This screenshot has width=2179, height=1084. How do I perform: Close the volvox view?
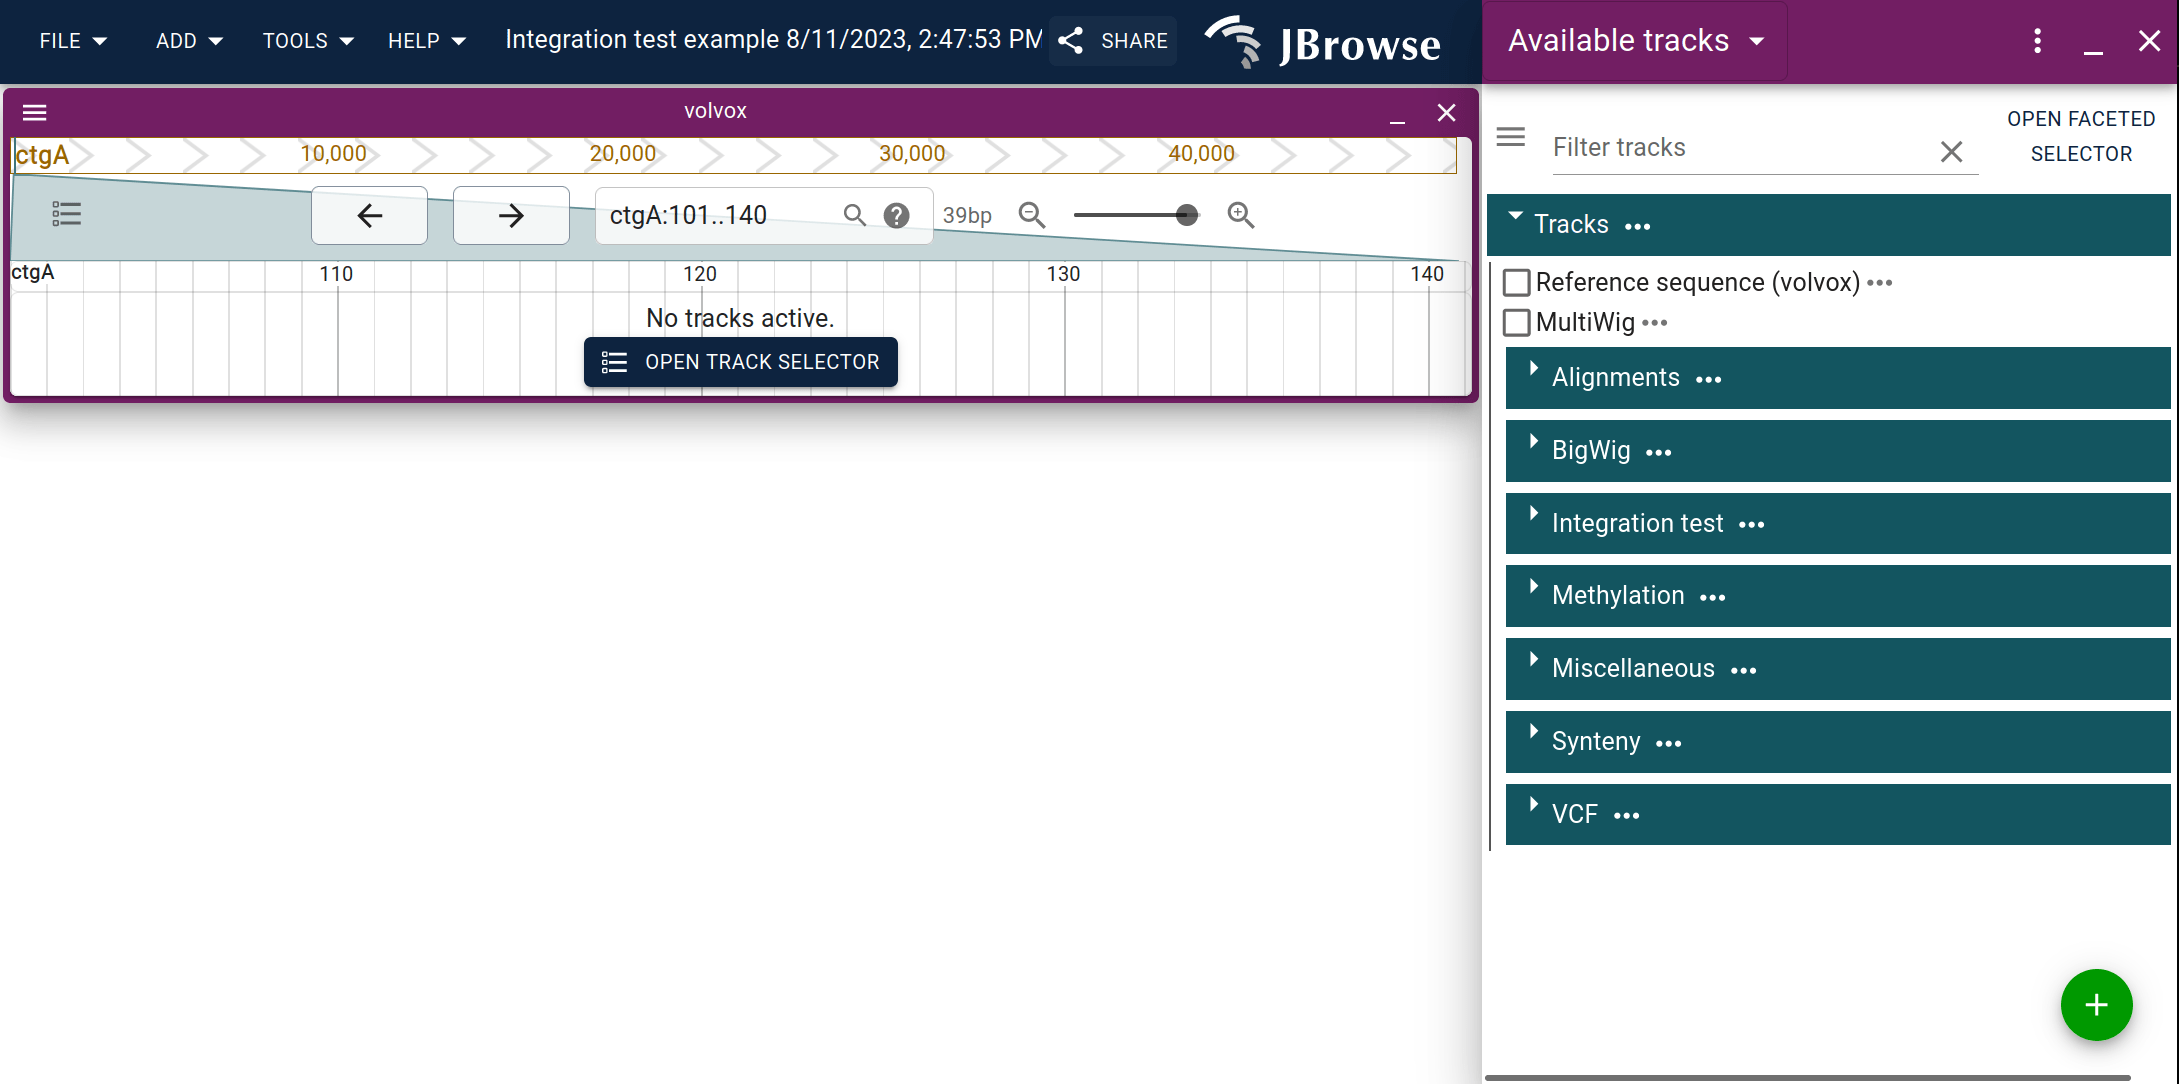[x=1446, y=113]
